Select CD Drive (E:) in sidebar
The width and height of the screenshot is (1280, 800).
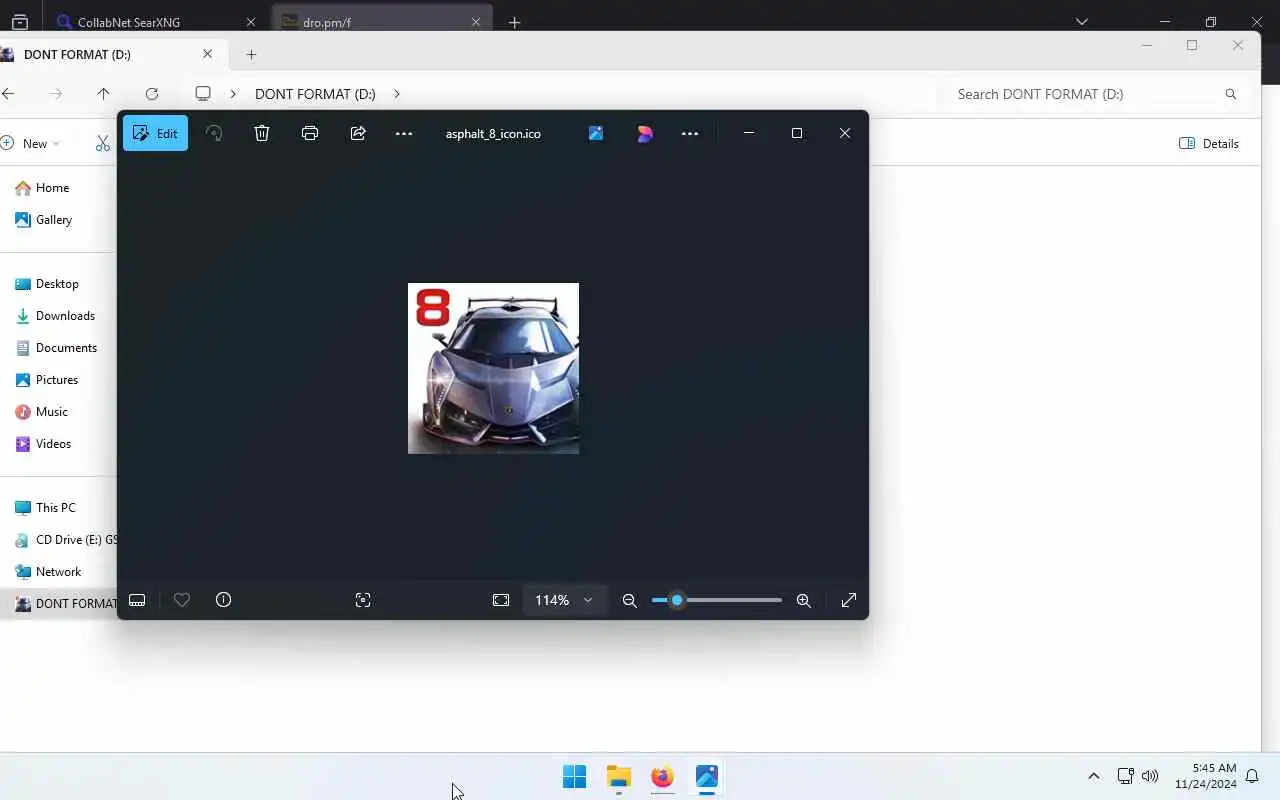[66, 539]
